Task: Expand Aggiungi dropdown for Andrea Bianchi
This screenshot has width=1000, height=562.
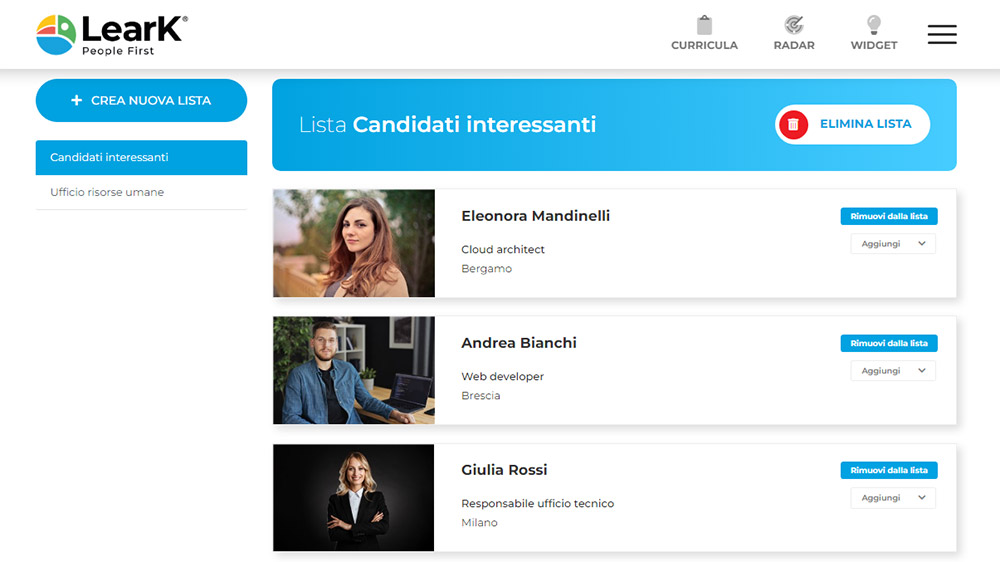Action: coord(893,371)
